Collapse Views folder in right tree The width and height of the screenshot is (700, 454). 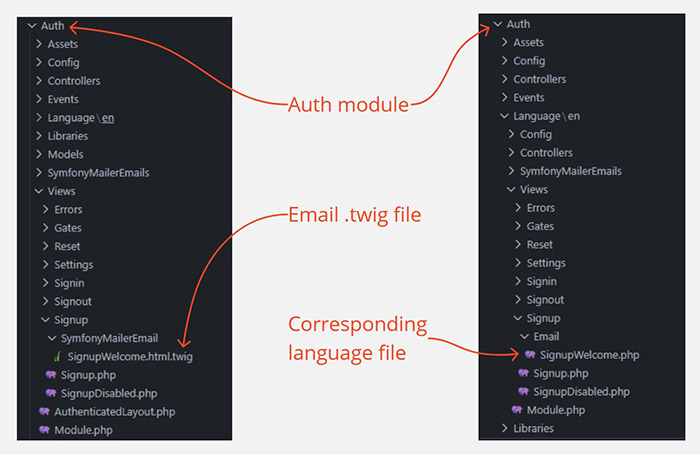pyautogui.click(x=511, y=189)
